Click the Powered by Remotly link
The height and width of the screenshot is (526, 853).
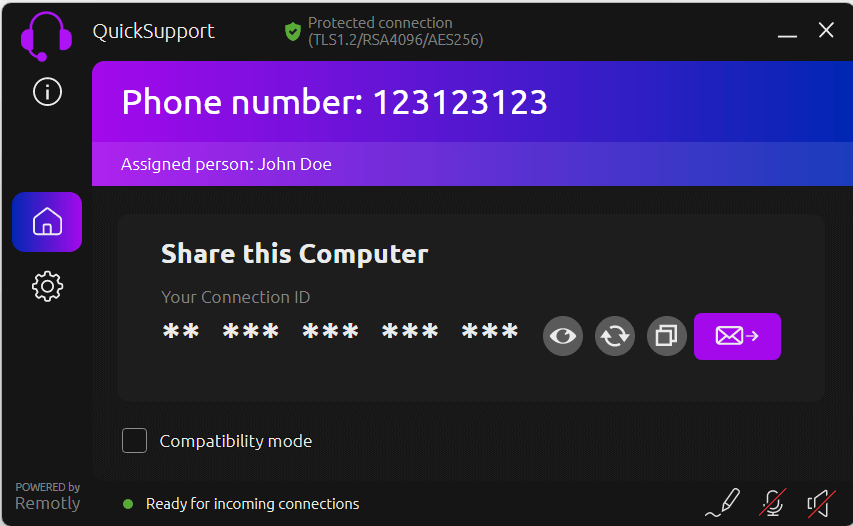pyautogui.click(x=47, y=497)
